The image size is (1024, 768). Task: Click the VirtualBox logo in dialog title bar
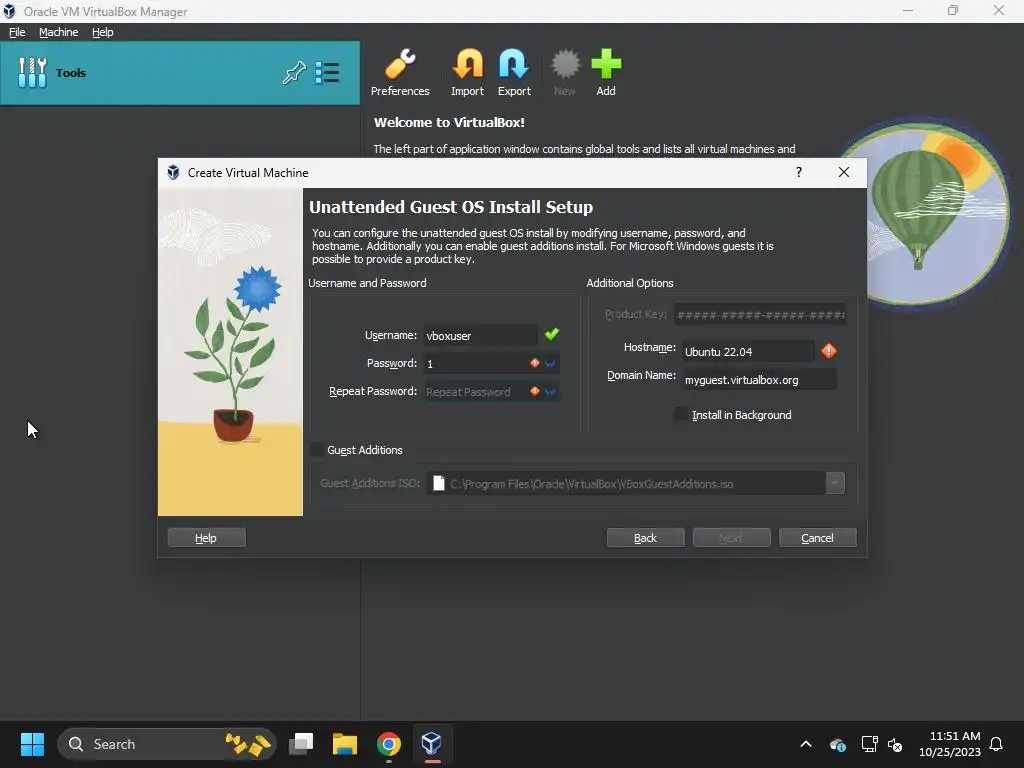coord(173,172)
